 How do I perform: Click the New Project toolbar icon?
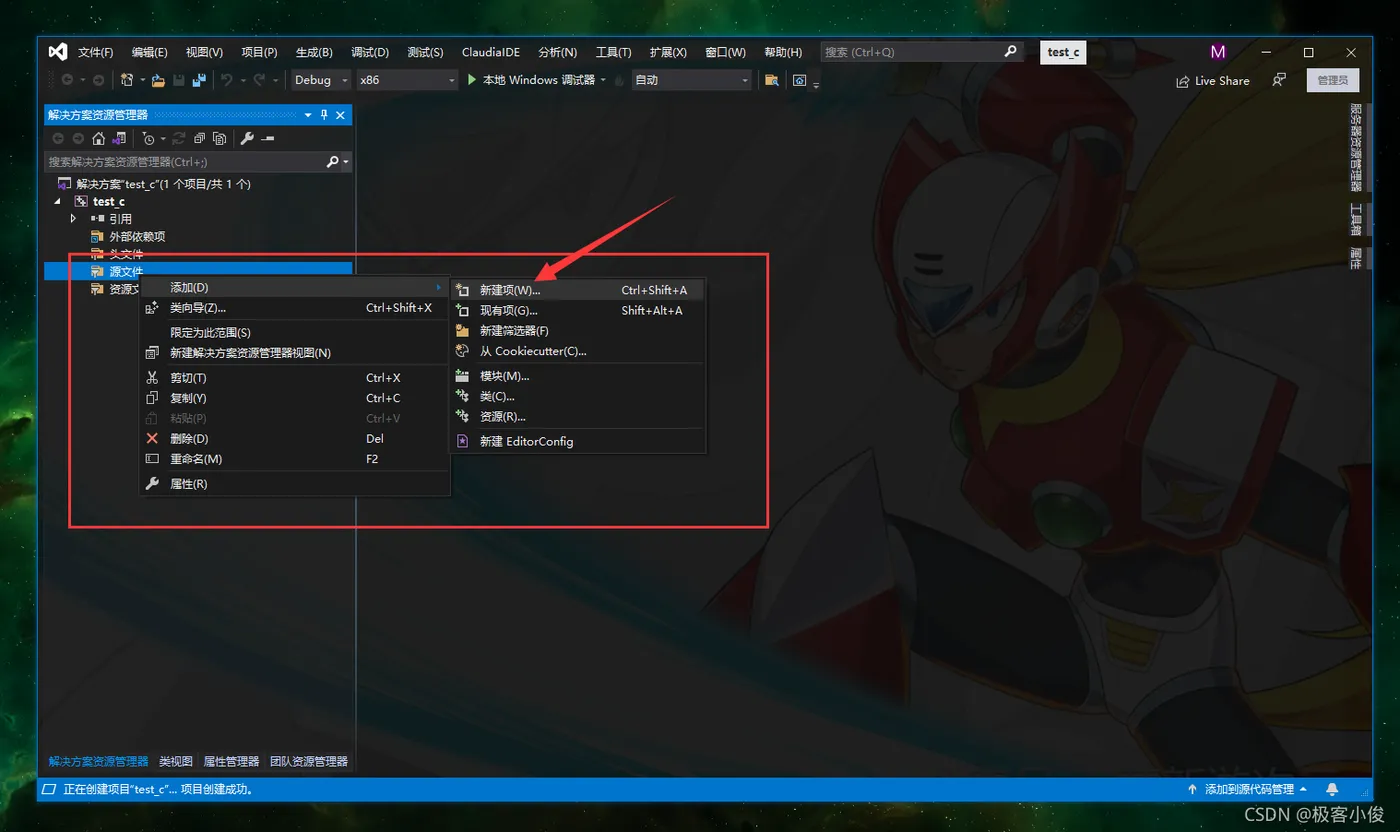point(126,80)
